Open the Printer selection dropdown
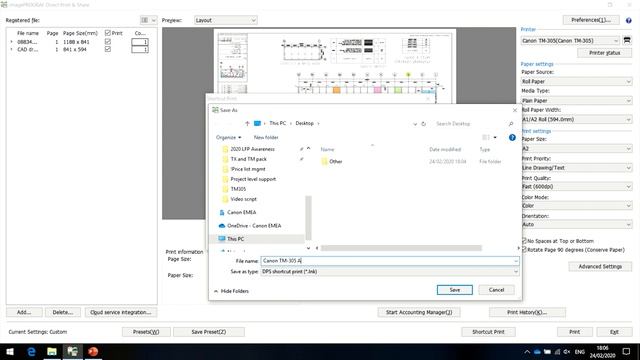The width and height of the screenshot is (640, 360). 570,40
